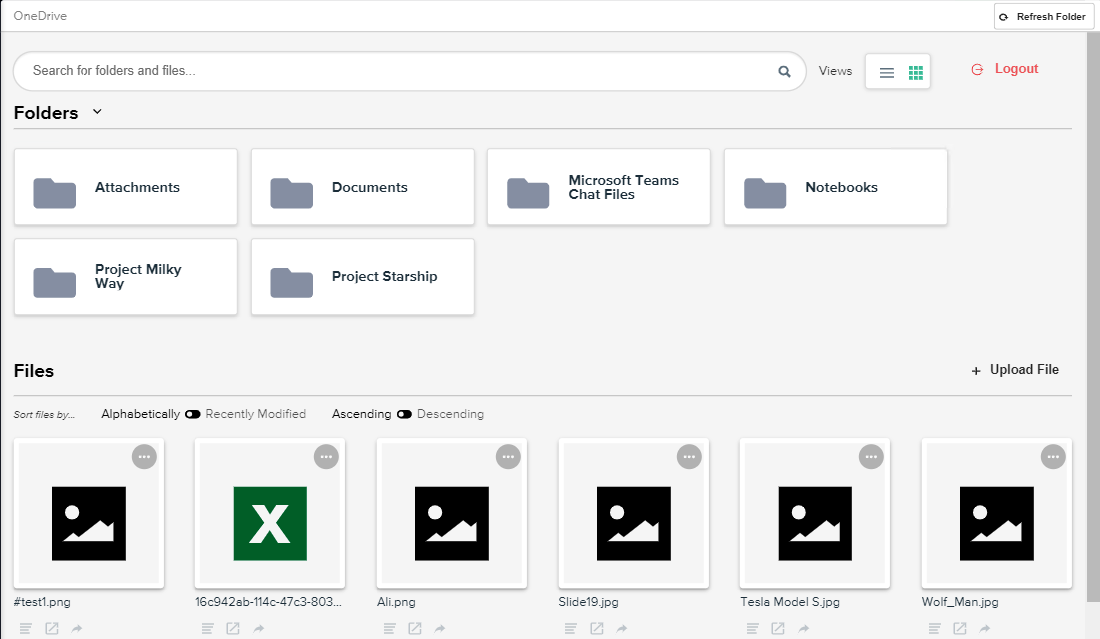This screenshot has height=639, width=1100.
Task: Open more options for Tesla Model S.jpg
Action: (871, 457)
